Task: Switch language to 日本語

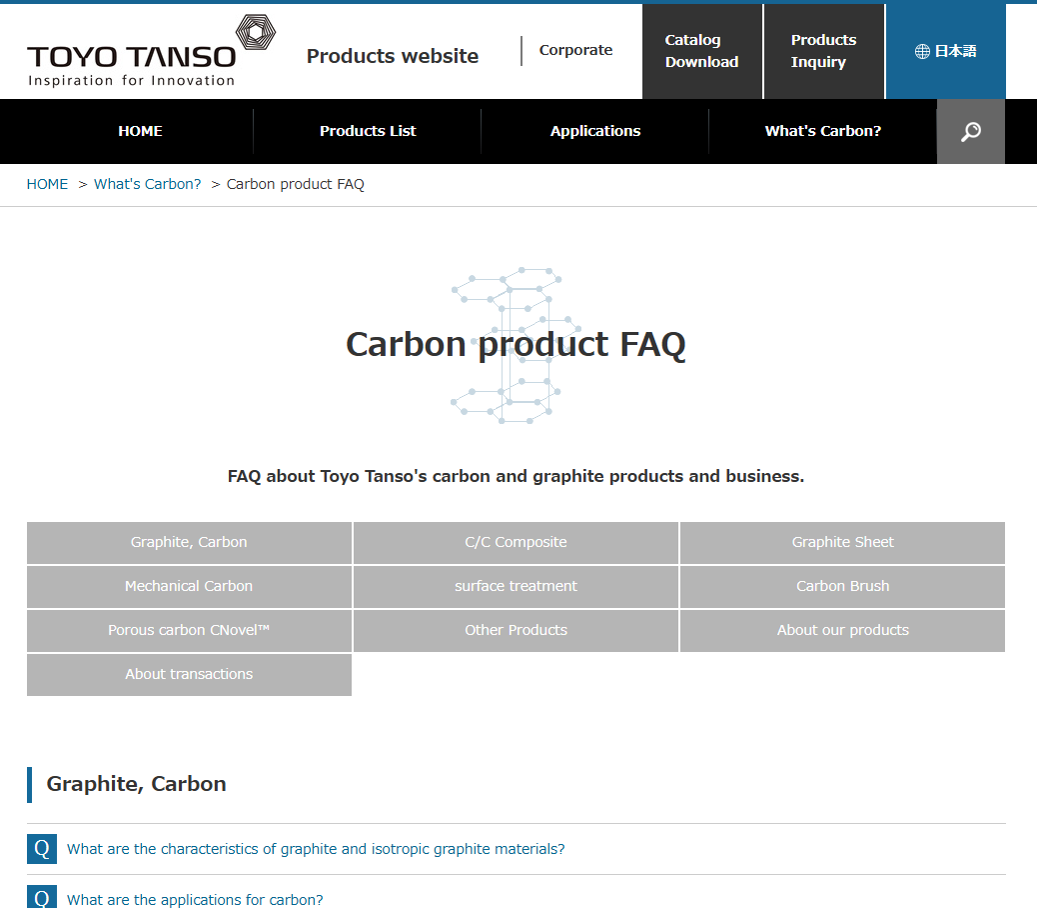Action: coord(945,51)
